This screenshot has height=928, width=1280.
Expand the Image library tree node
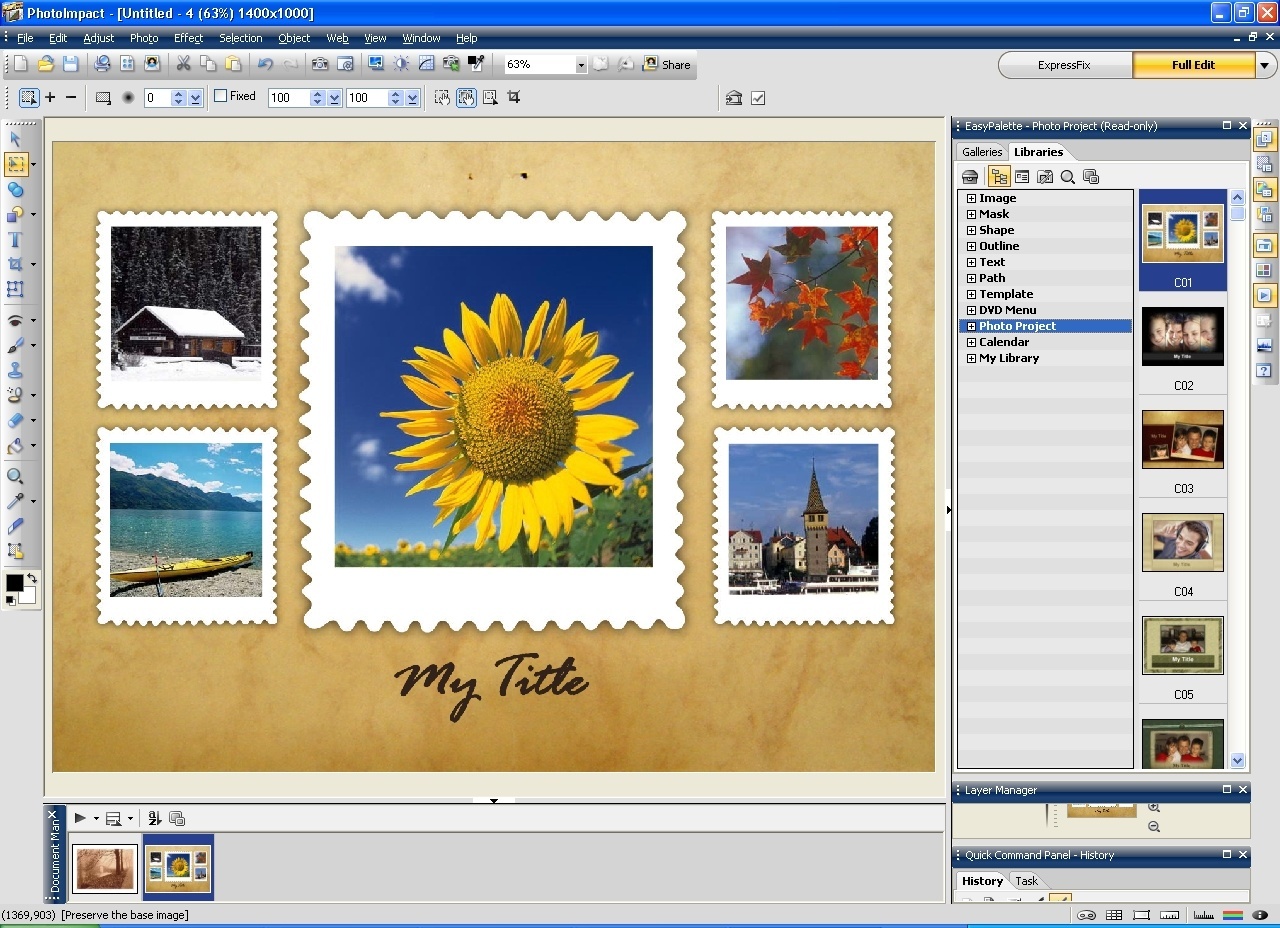[971, 198]
